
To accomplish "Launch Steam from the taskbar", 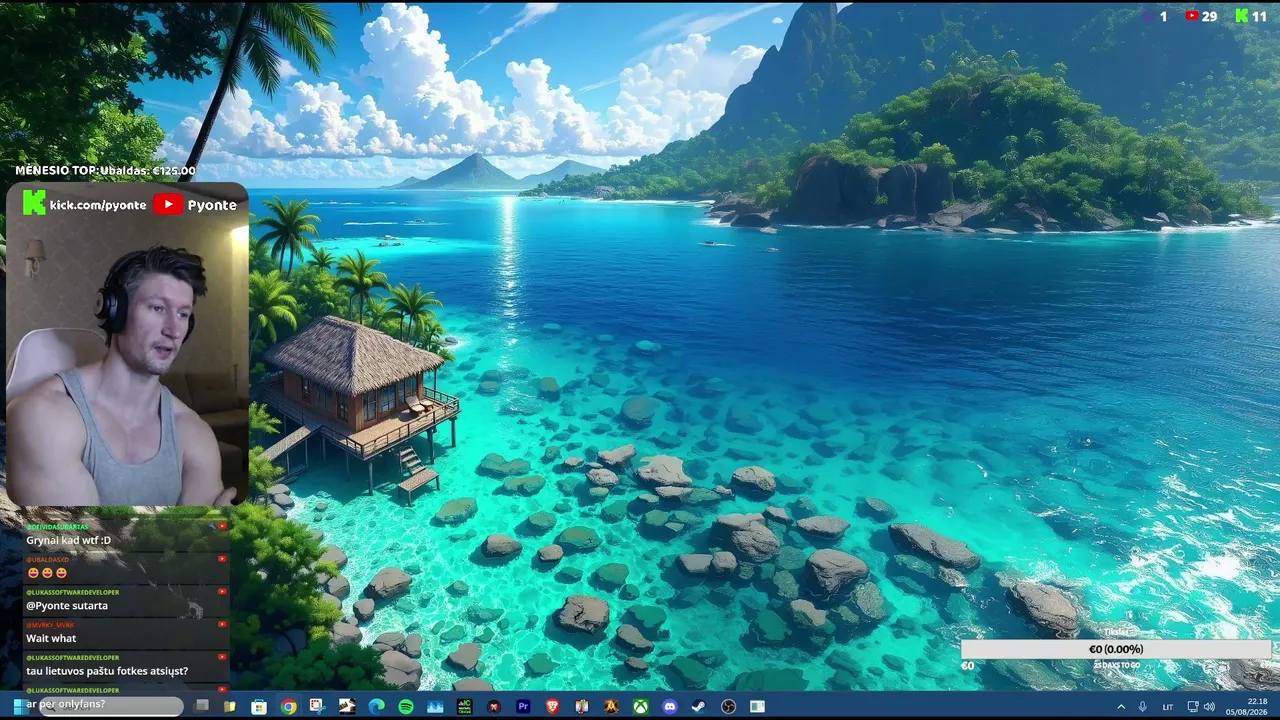I will [698, 706].
